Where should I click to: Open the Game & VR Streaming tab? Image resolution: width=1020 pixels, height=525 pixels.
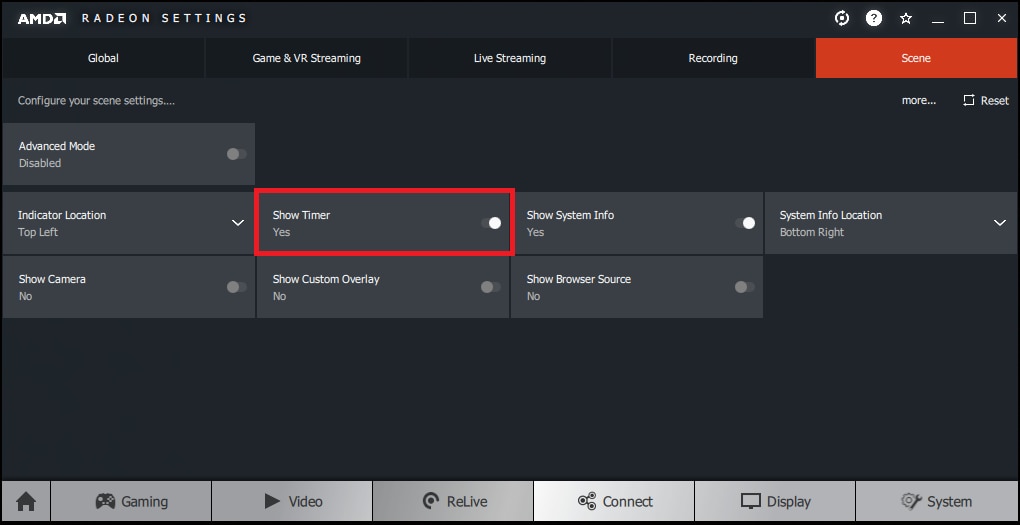306,58
